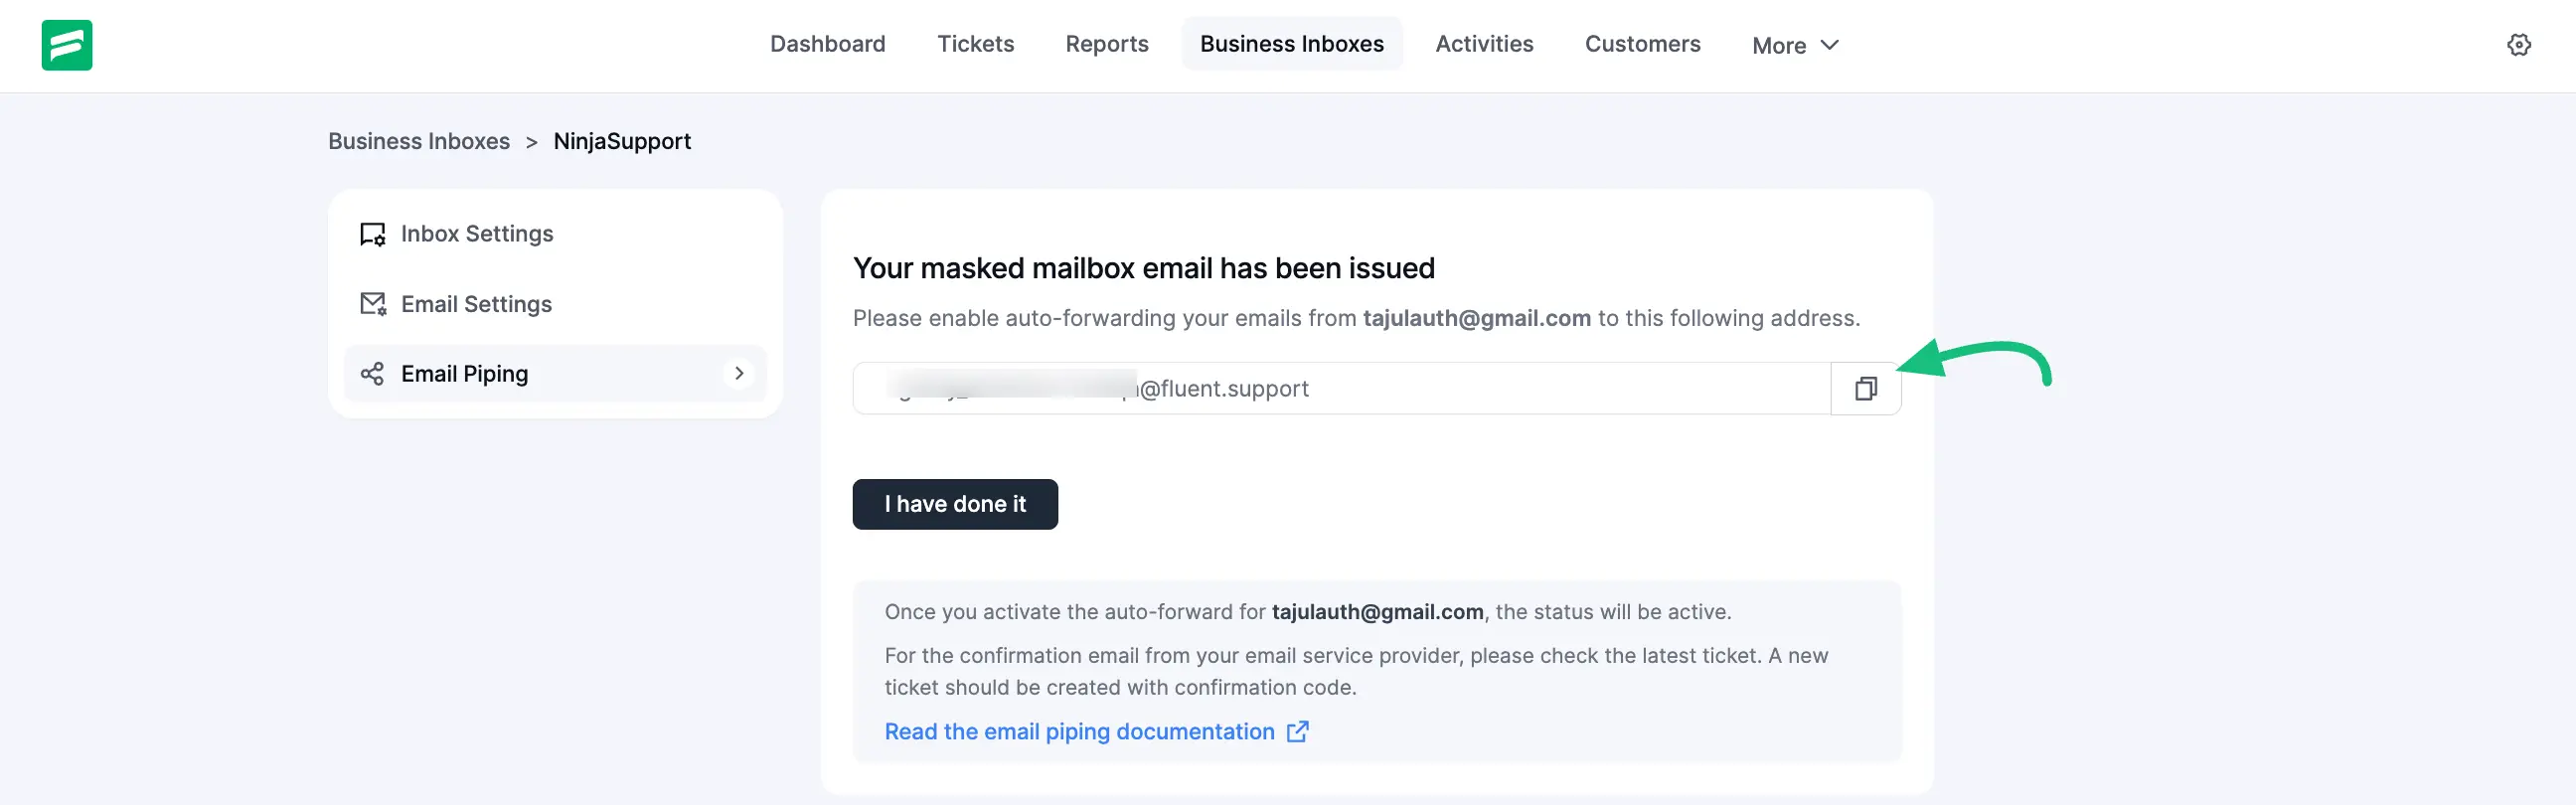2576x805 pixels.
Task: Click the Fluent Support logo
Action: click(66, 44)
